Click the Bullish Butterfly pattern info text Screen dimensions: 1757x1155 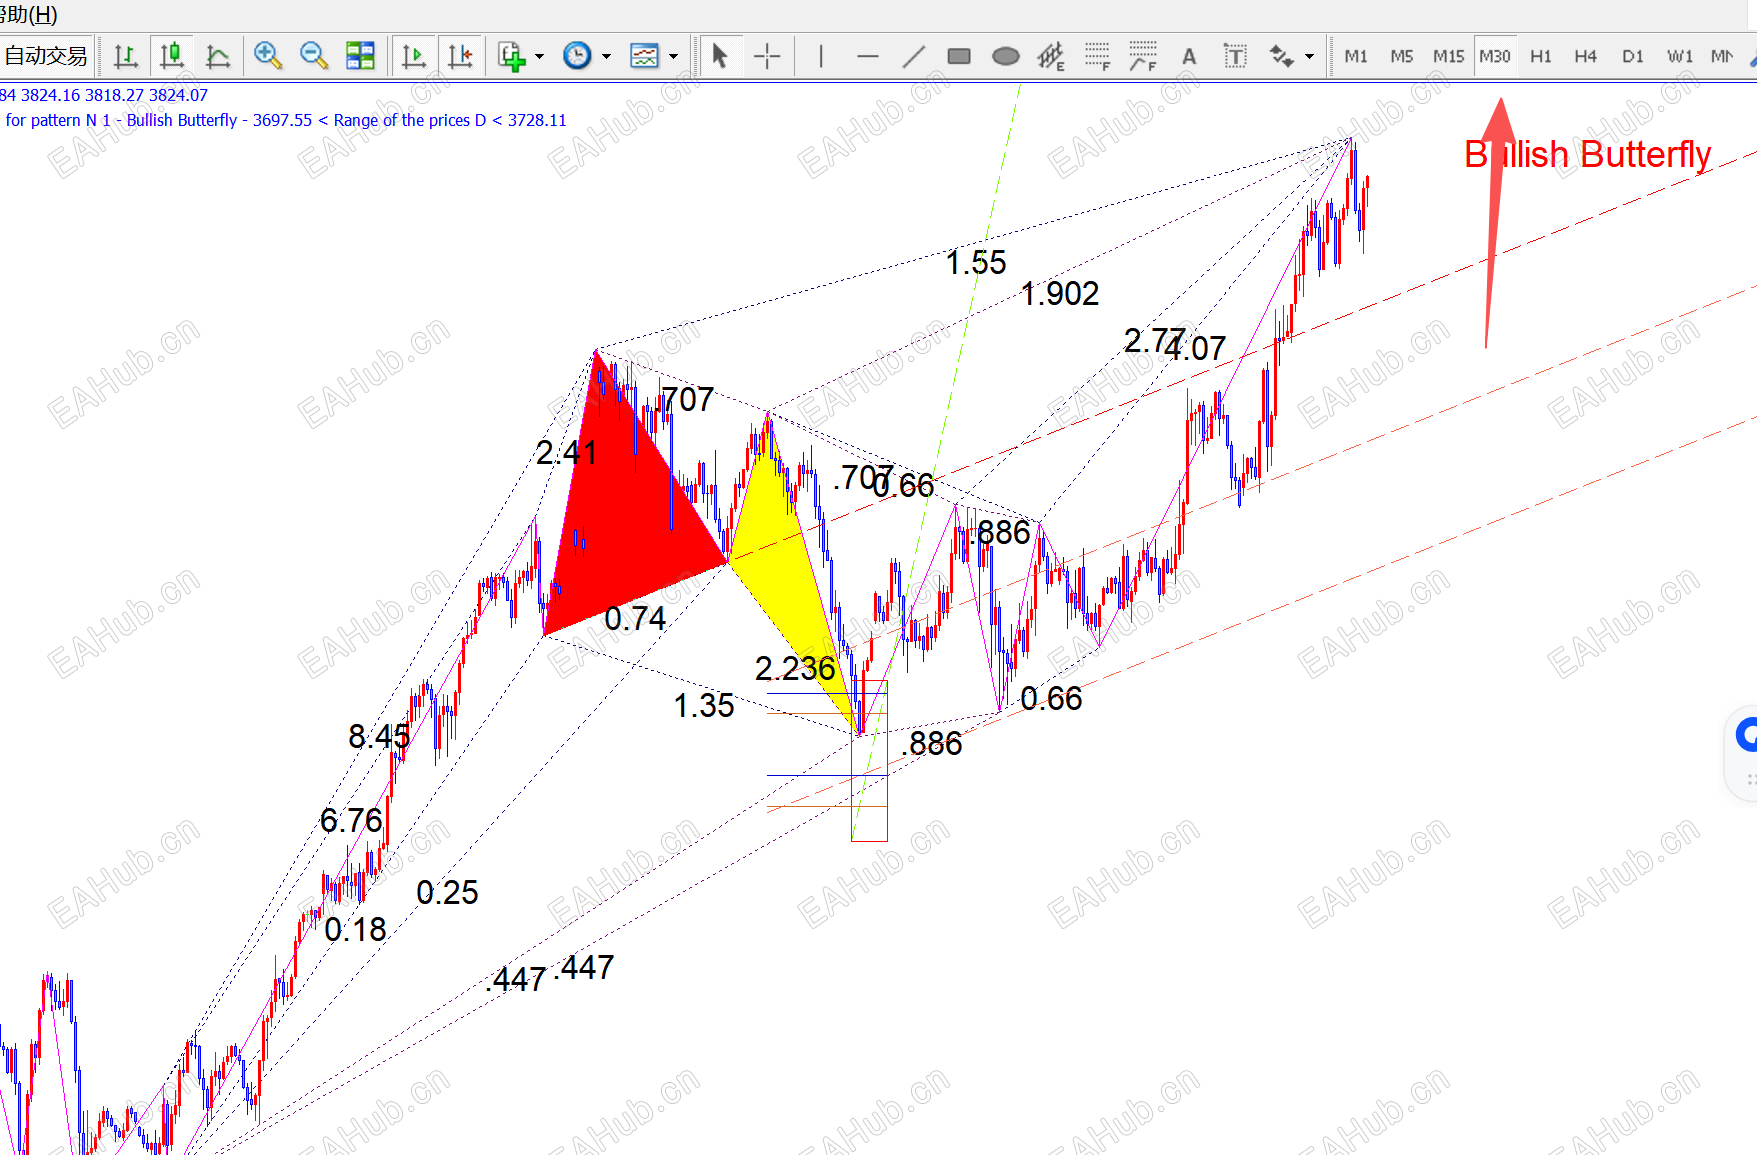pos(286,120)
